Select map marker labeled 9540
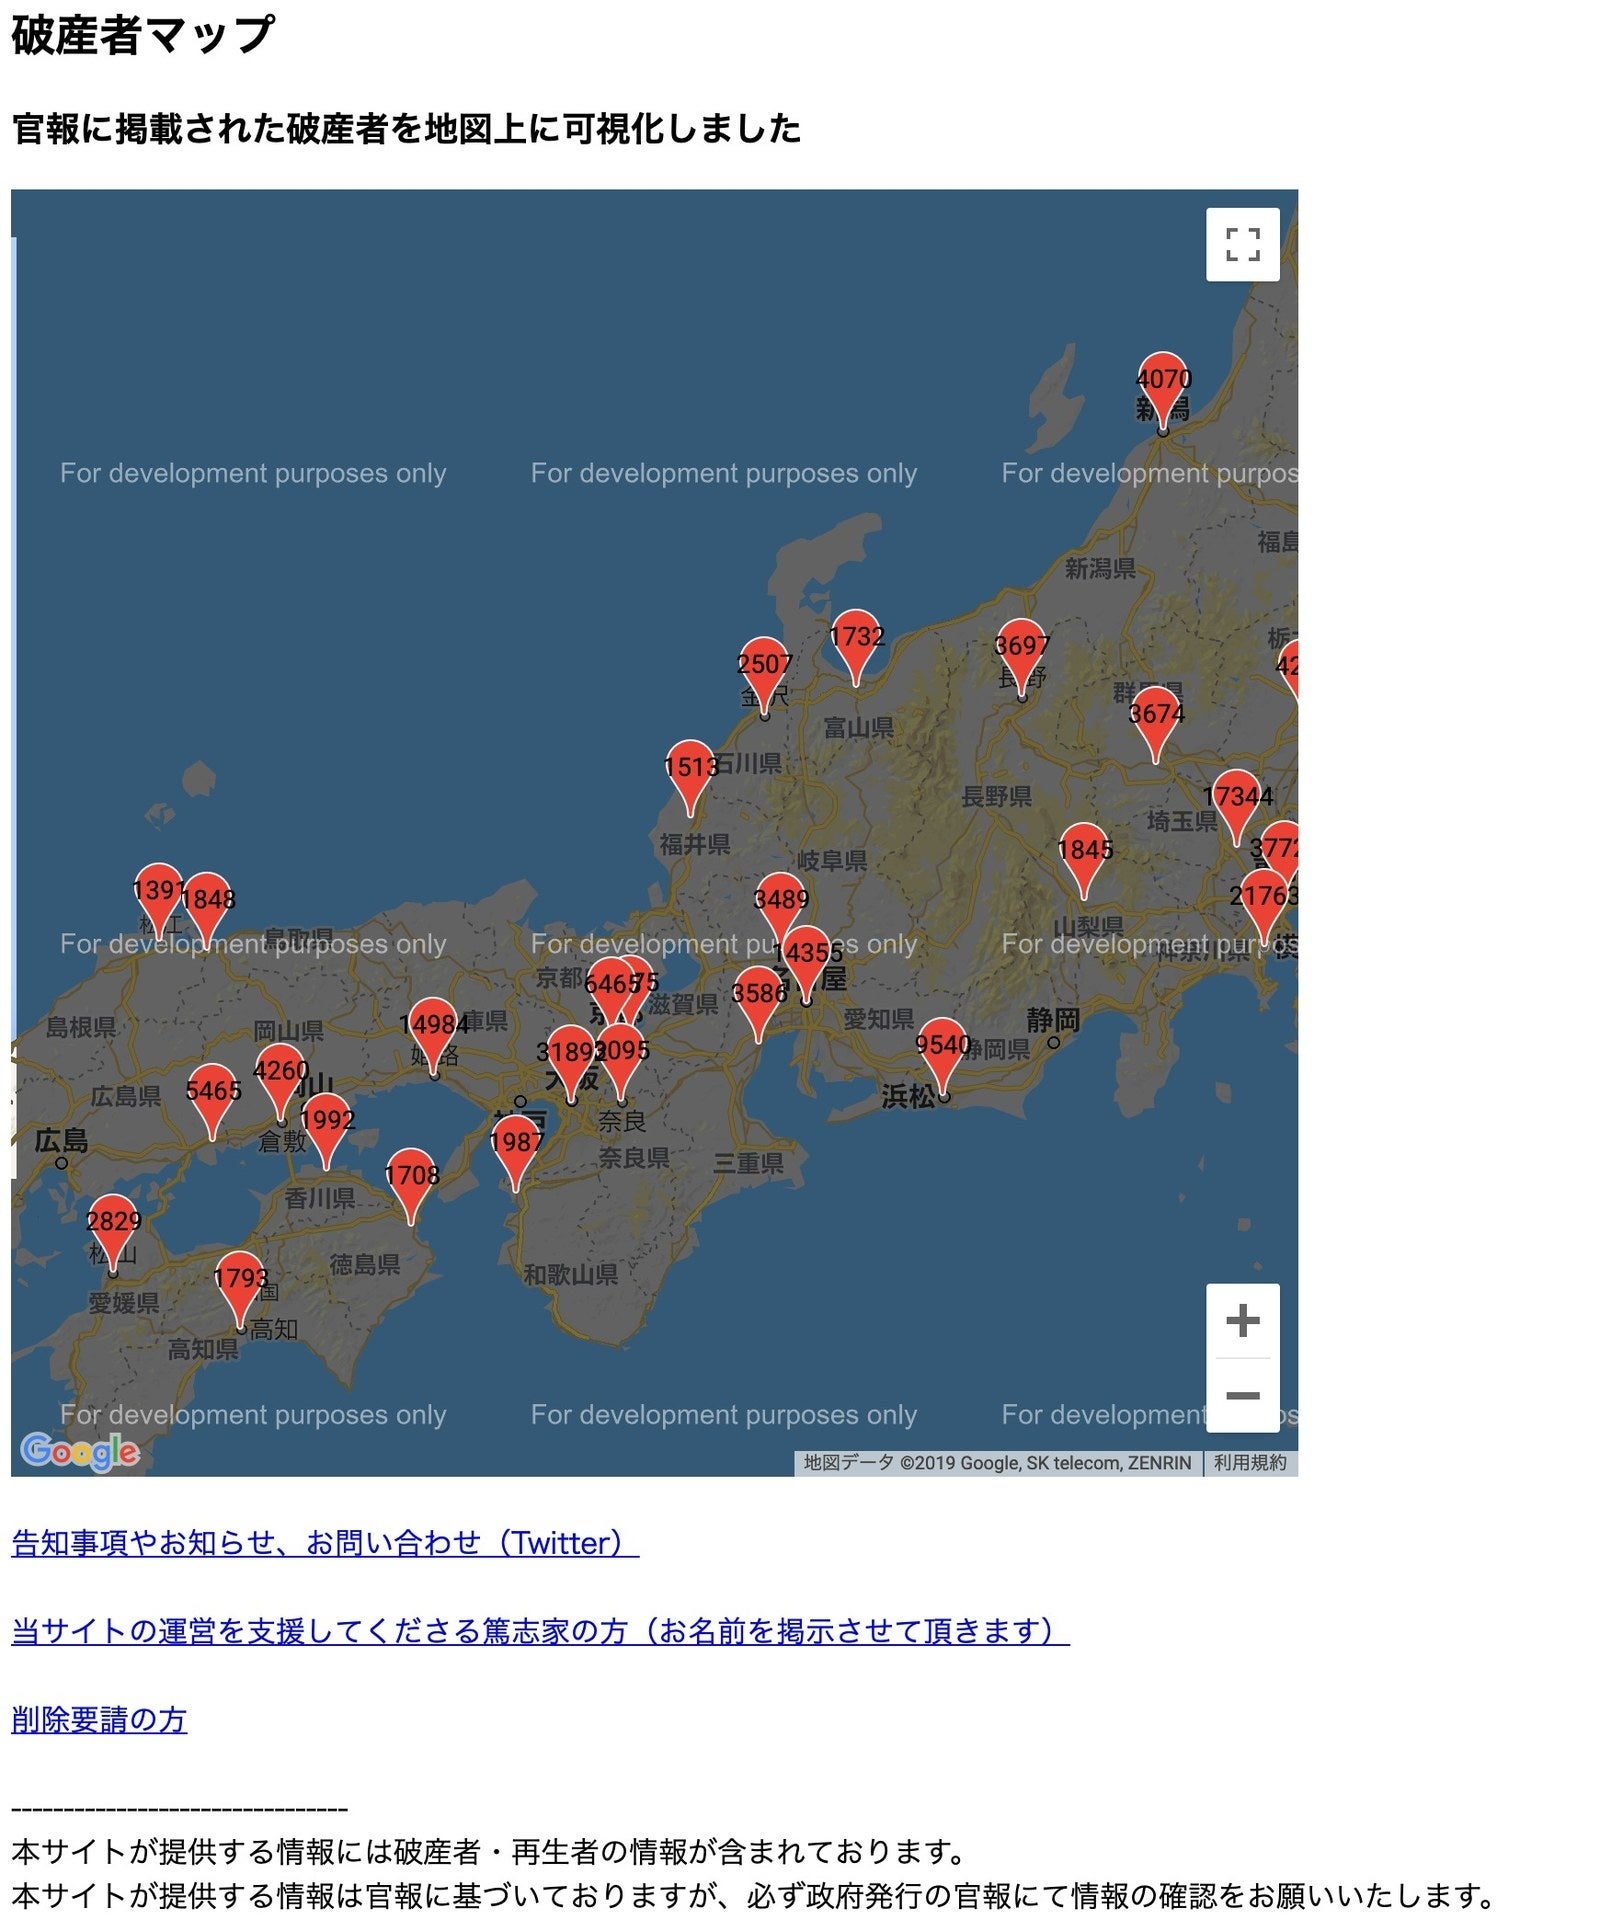This screenshot has width=1600, height=1931. (x=941, y=1056)
